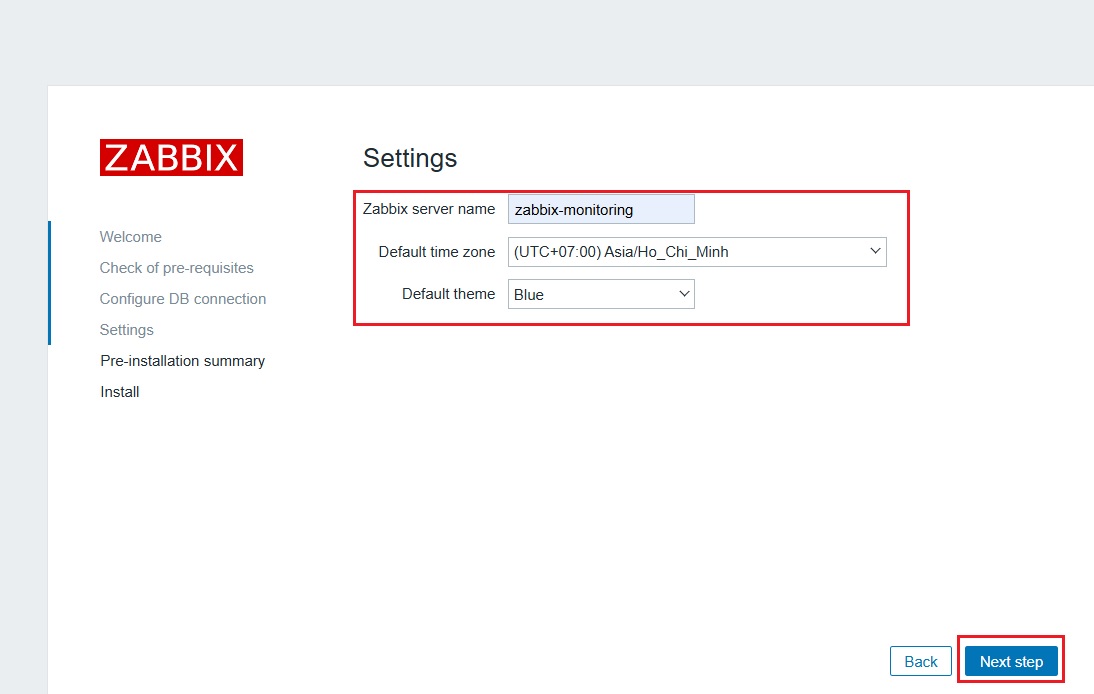Click (UTC+07:00) Asia/Ho_Chi_Minh value
The width and height of the screenshot is (1094, 694).
click(620, 251)
